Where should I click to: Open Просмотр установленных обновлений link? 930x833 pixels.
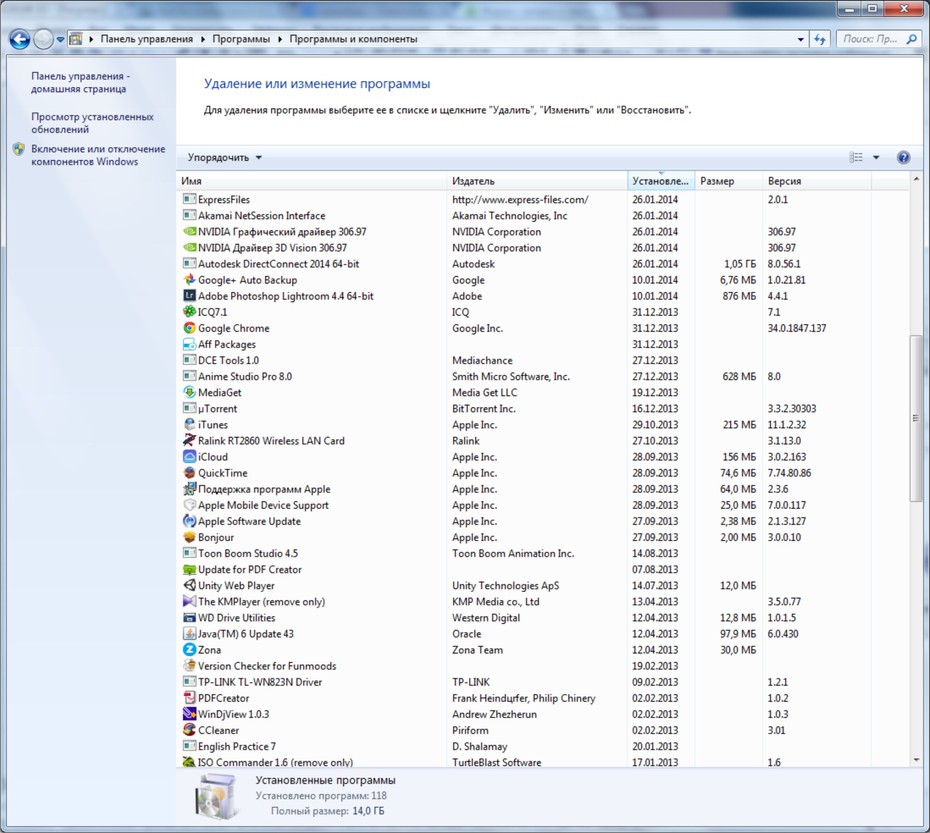[x=93, y=123]
